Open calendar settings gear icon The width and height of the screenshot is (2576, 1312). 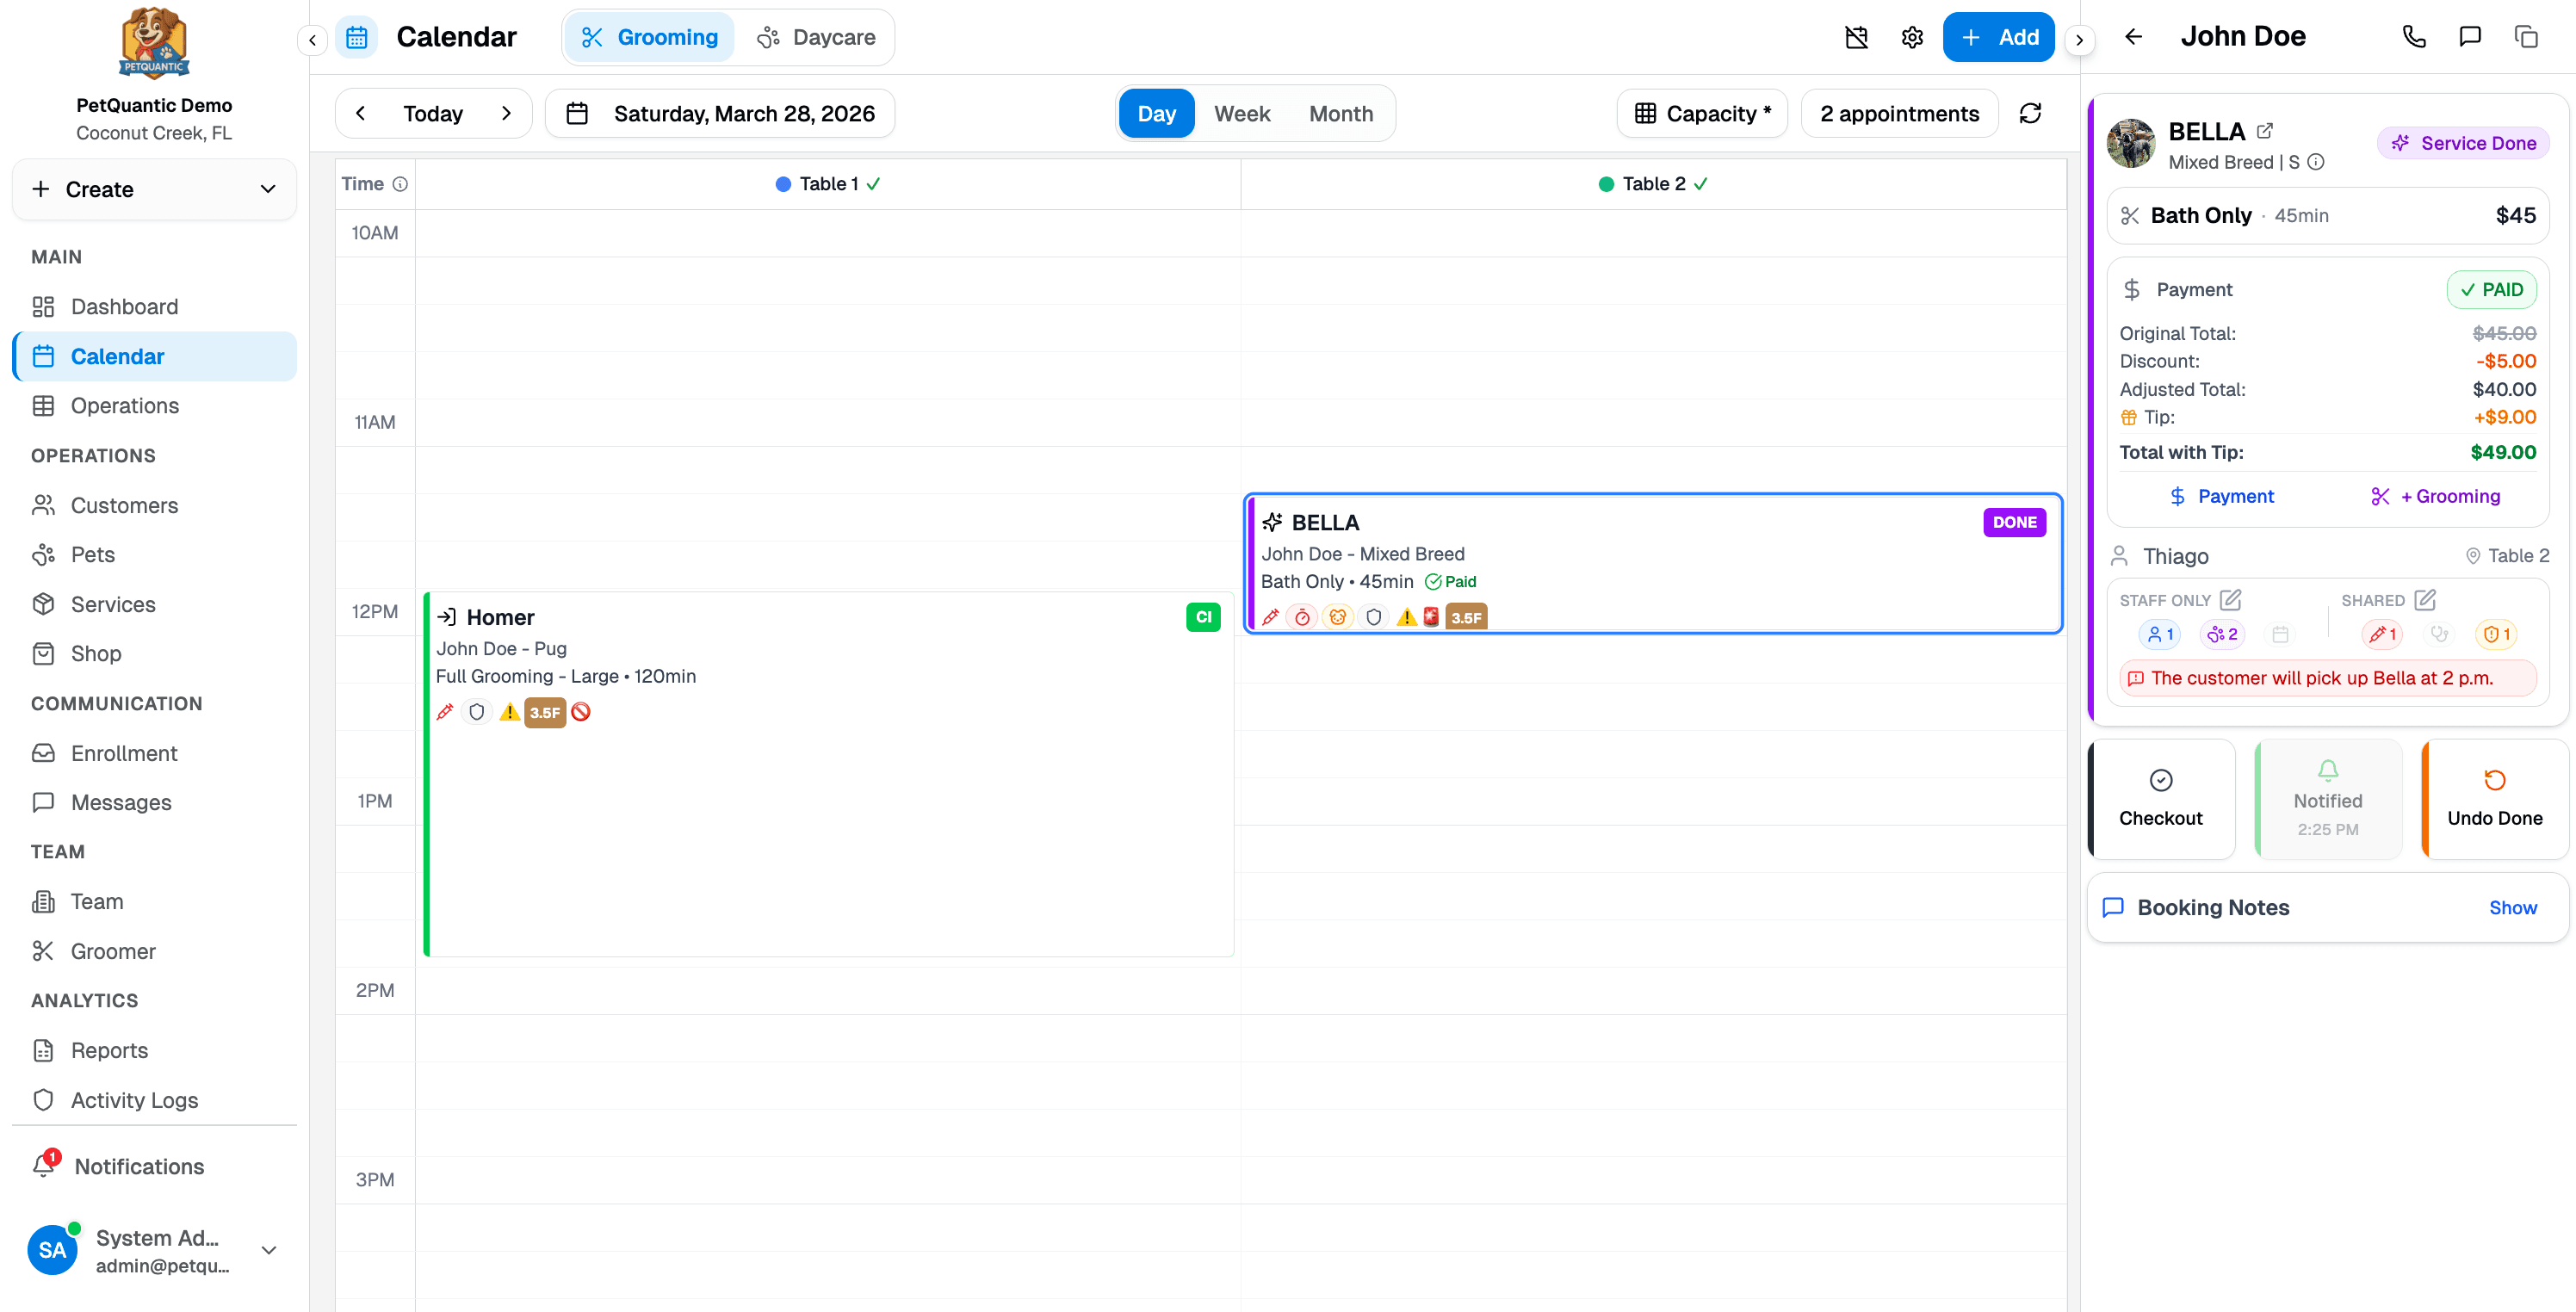coord(1912,38)
